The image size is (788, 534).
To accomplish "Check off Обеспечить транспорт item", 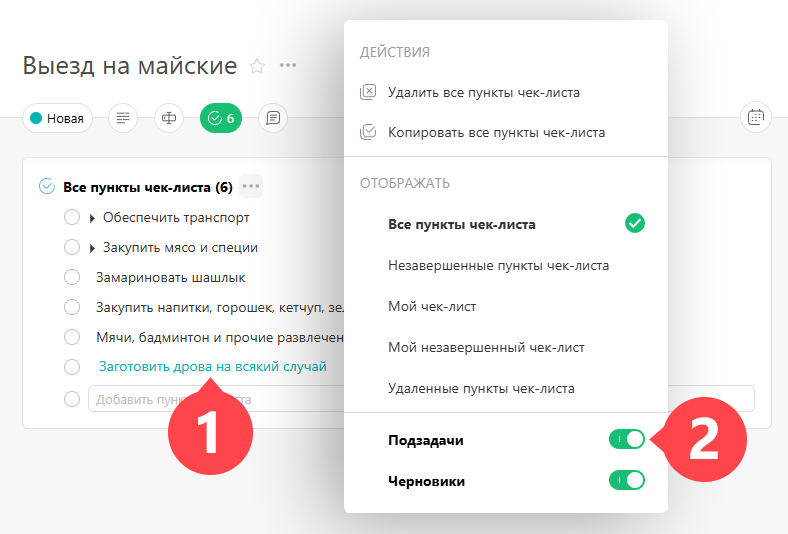I will click(72, 218).
